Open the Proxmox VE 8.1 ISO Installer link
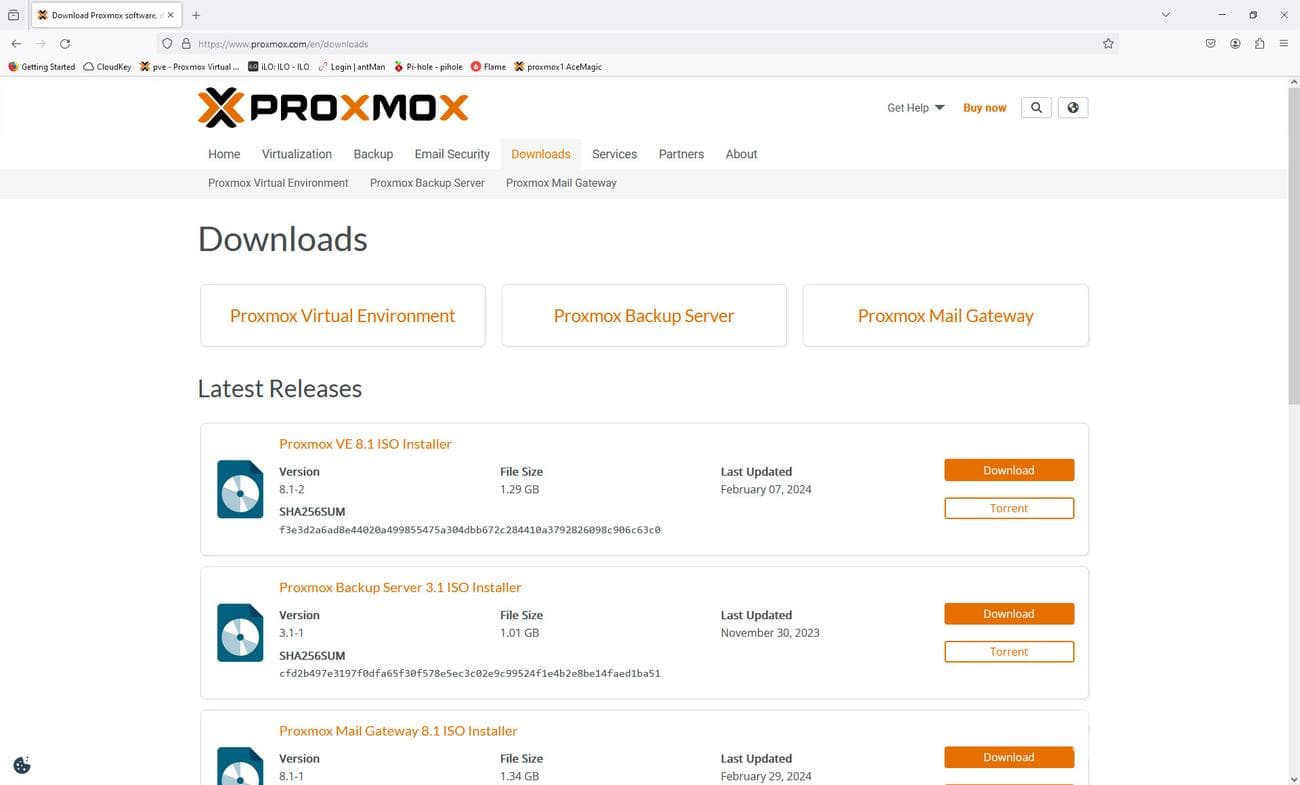 click(365, 444)
